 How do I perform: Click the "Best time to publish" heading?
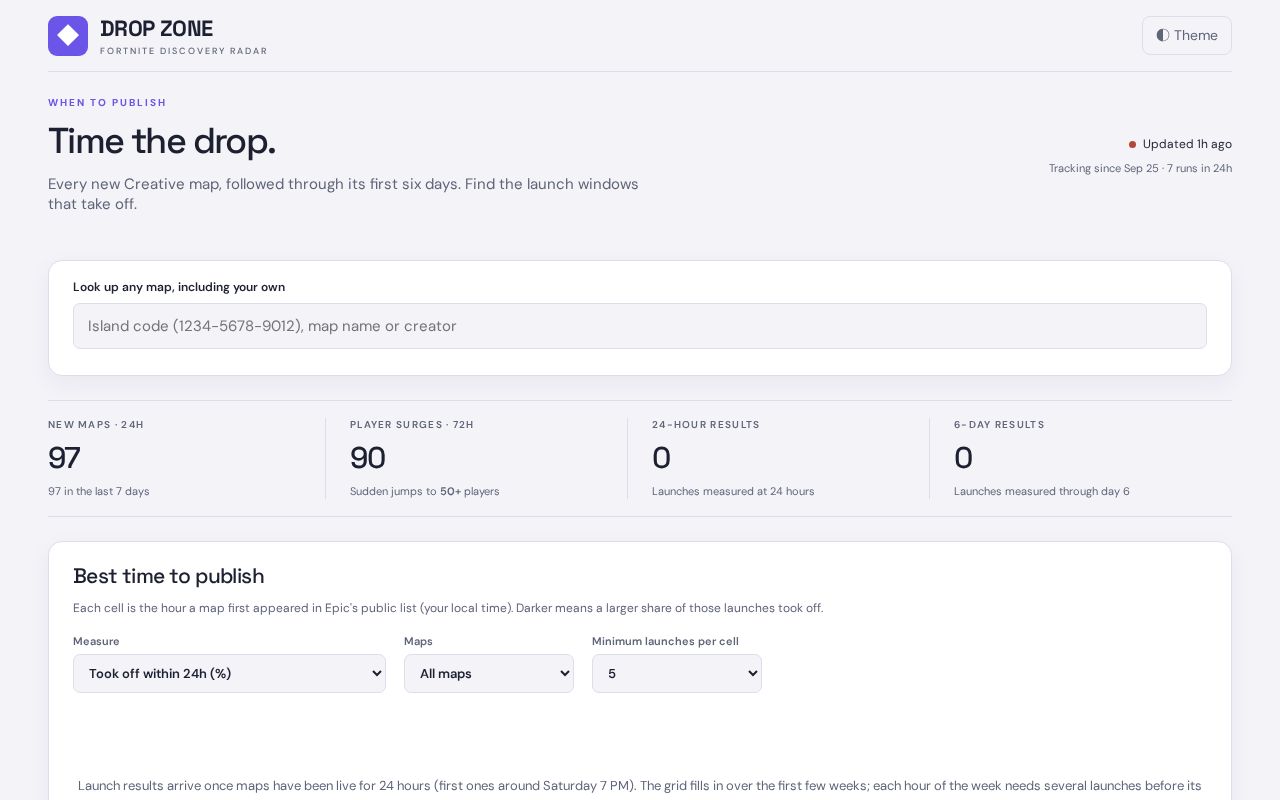pyautogui.click(x=168, y=576)
